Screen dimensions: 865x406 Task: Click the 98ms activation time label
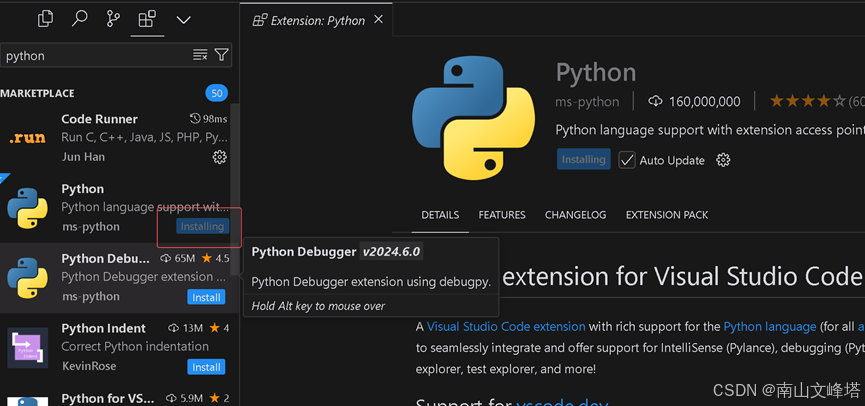point(208,119)
